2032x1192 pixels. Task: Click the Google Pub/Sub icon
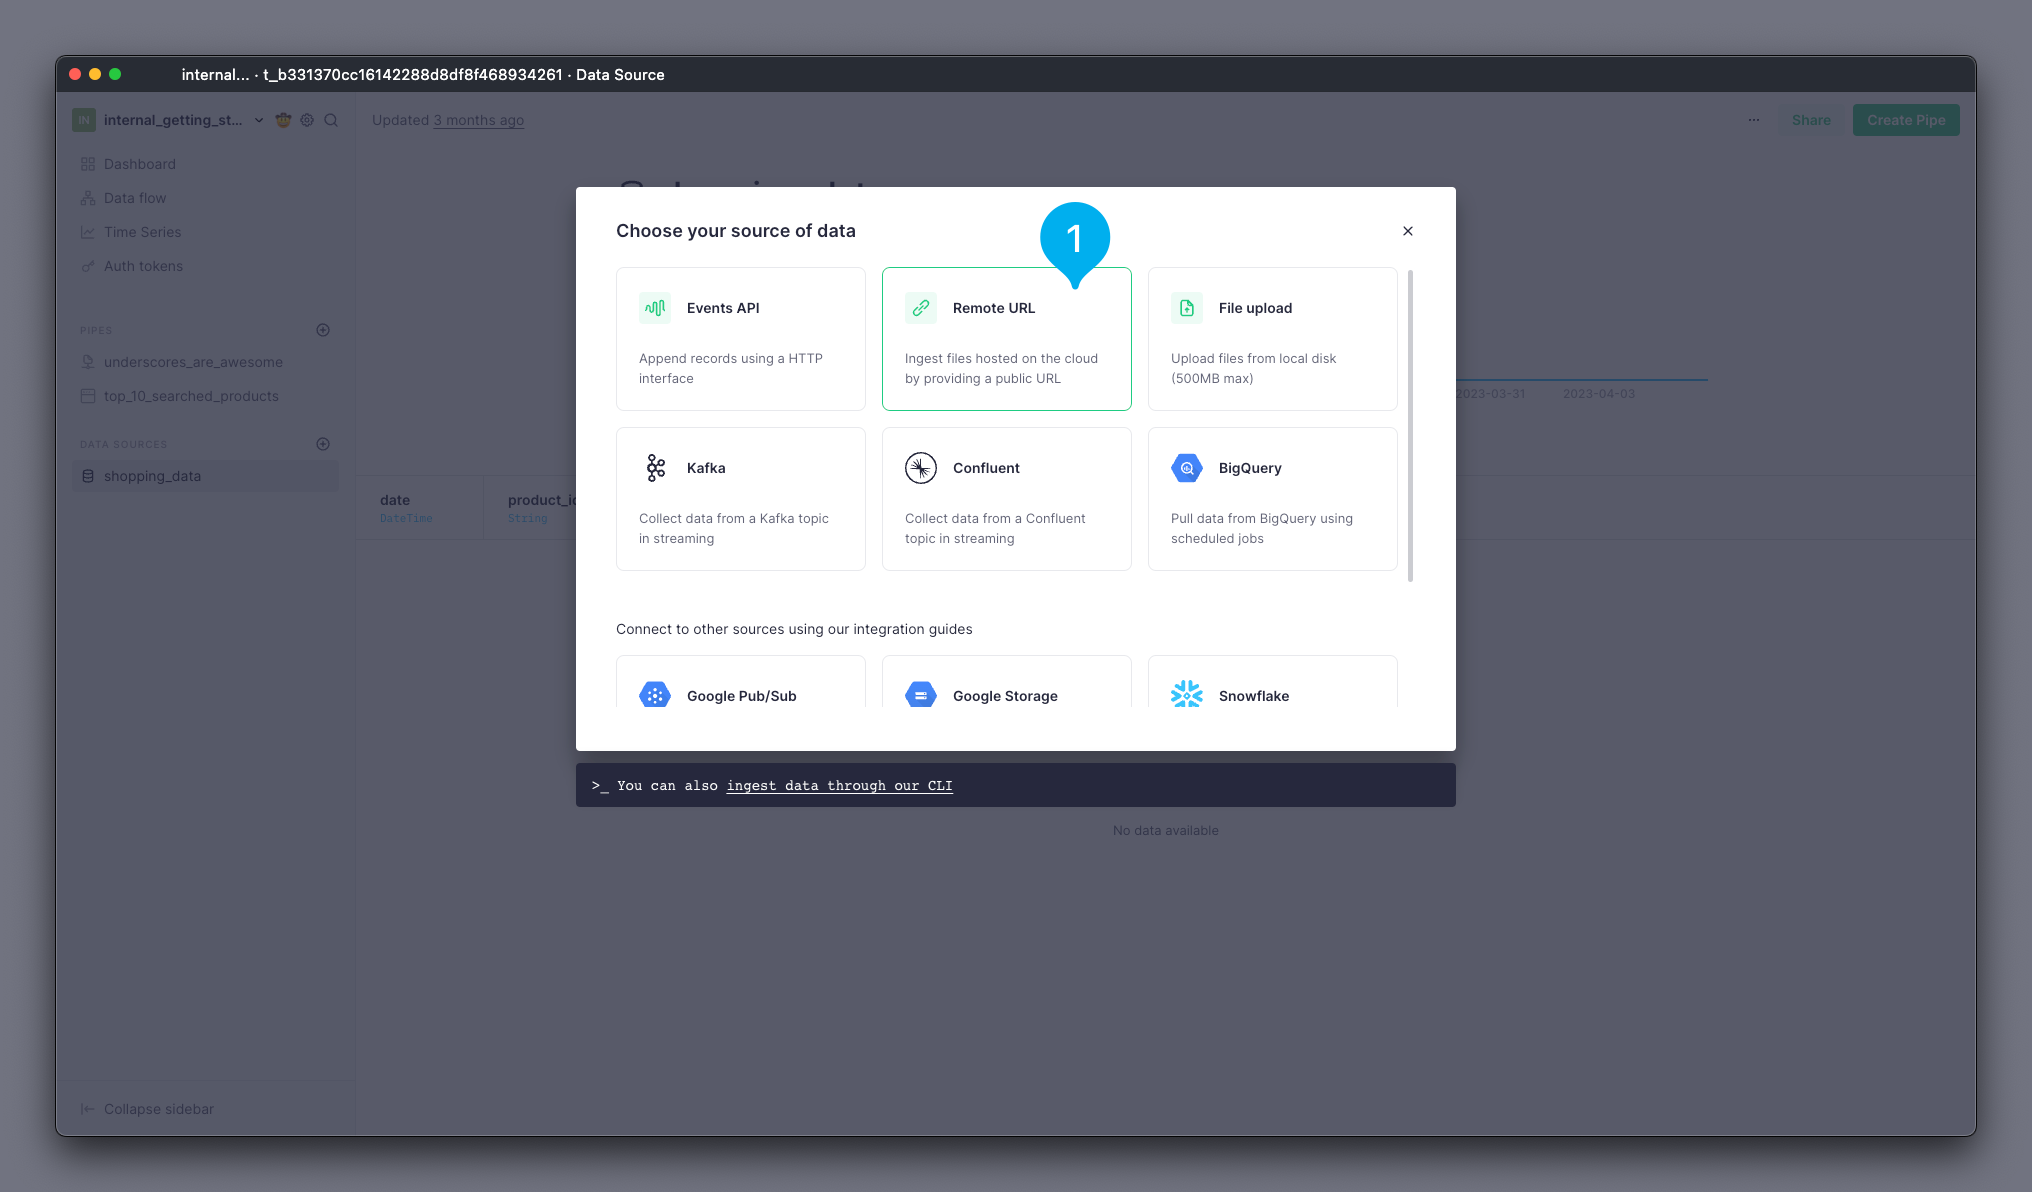click(x=655, y=695)
